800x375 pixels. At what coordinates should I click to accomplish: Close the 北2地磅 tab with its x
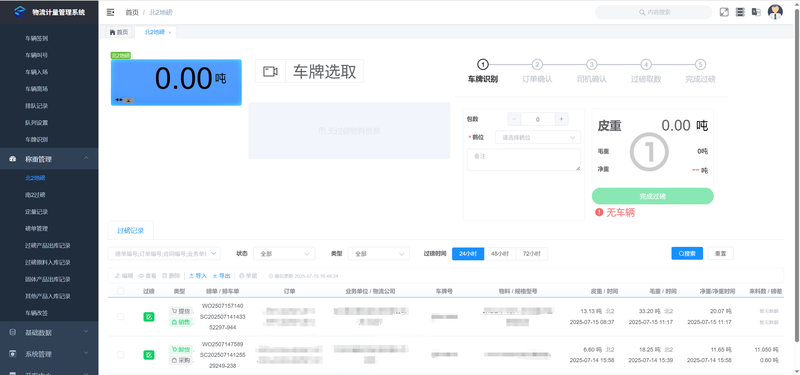169,32
